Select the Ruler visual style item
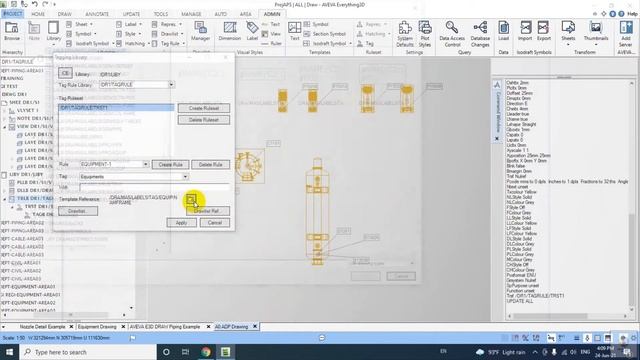 272,43
